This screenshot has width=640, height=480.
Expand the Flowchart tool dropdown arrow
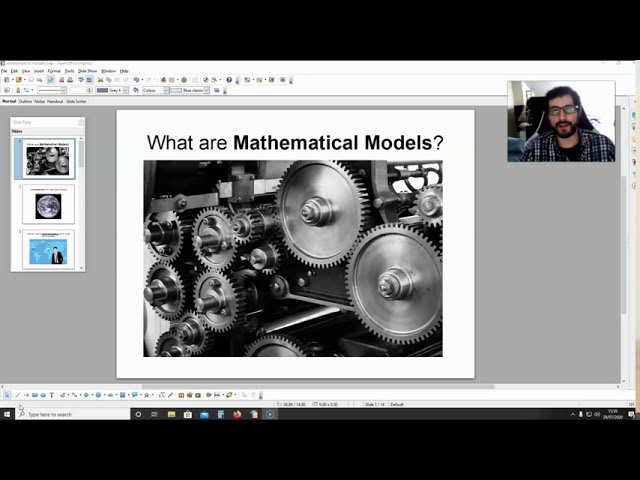click(x=129, y=395)
